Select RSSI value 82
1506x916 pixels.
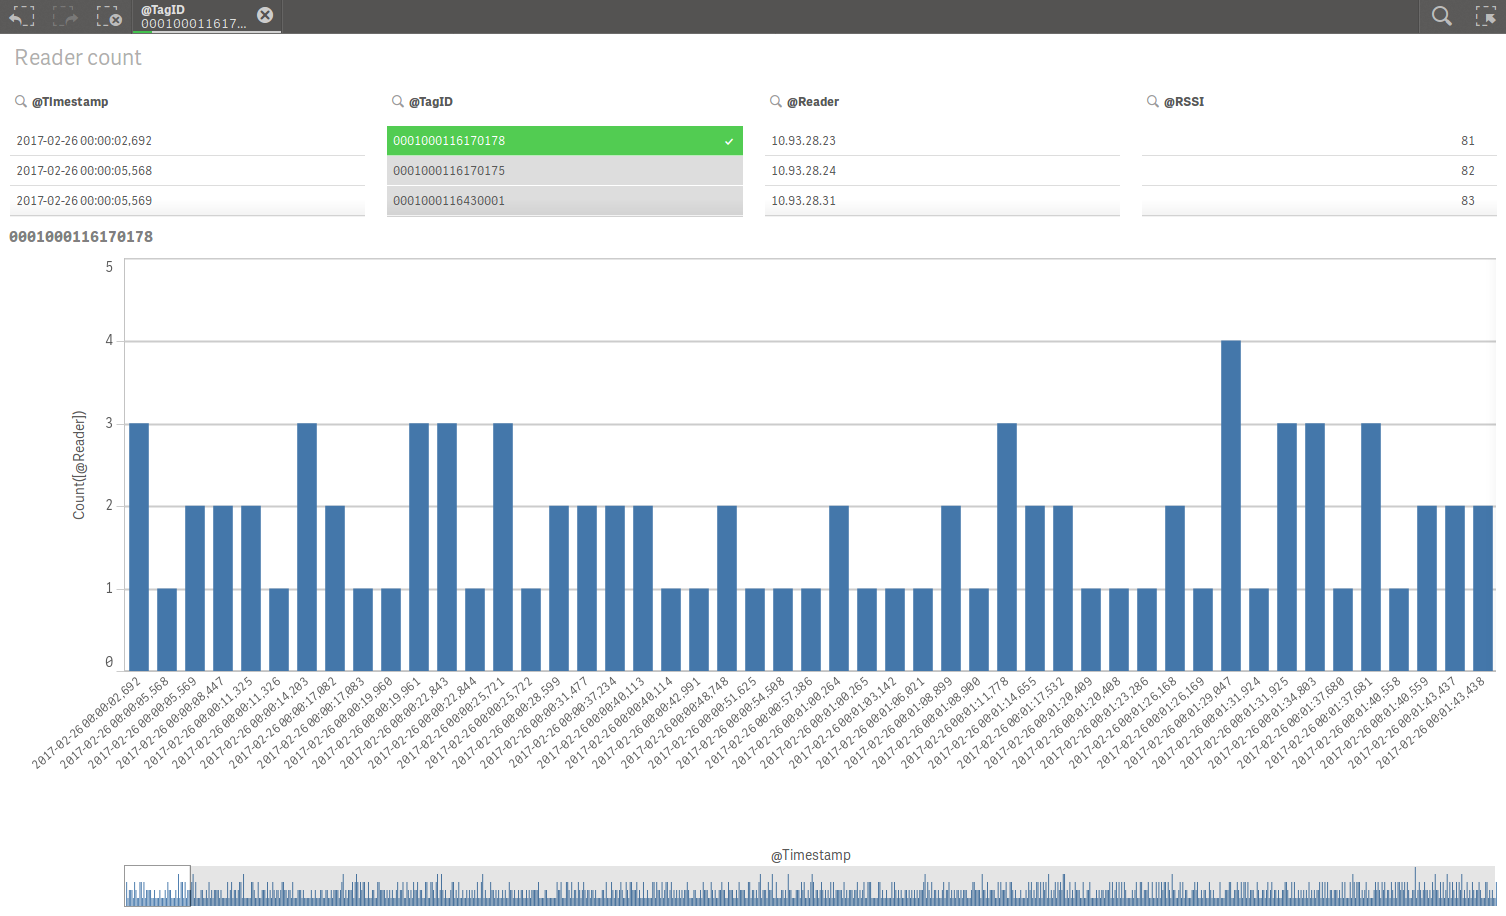click(1319, 171)
